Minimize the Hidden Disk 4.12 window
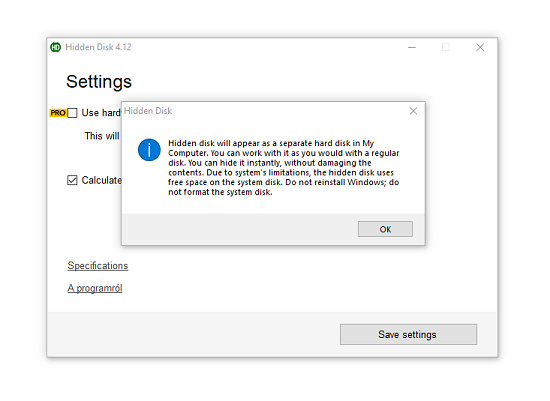Viewport: 550px width, 401px height. coord(412,47)
